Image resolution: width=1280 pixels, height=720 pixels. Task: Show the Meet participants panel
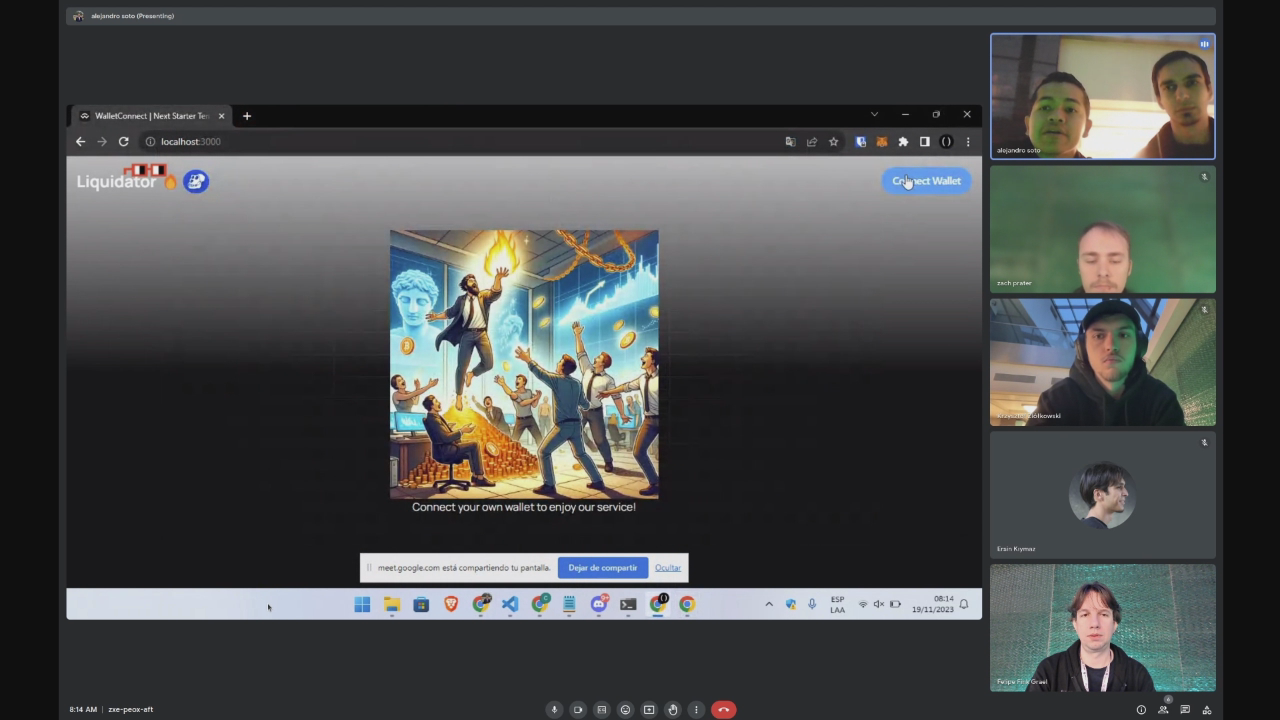pos(1163,710)
